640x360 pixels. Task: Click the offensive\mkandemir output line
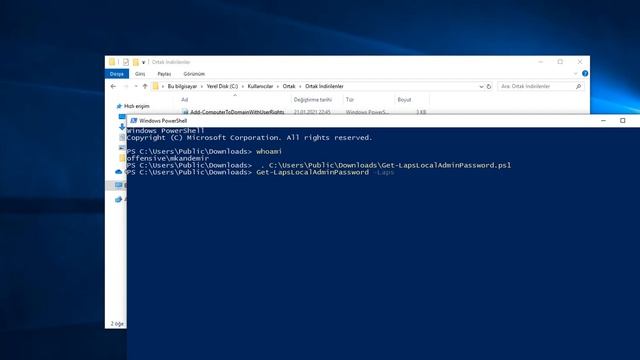pos(168,158)
